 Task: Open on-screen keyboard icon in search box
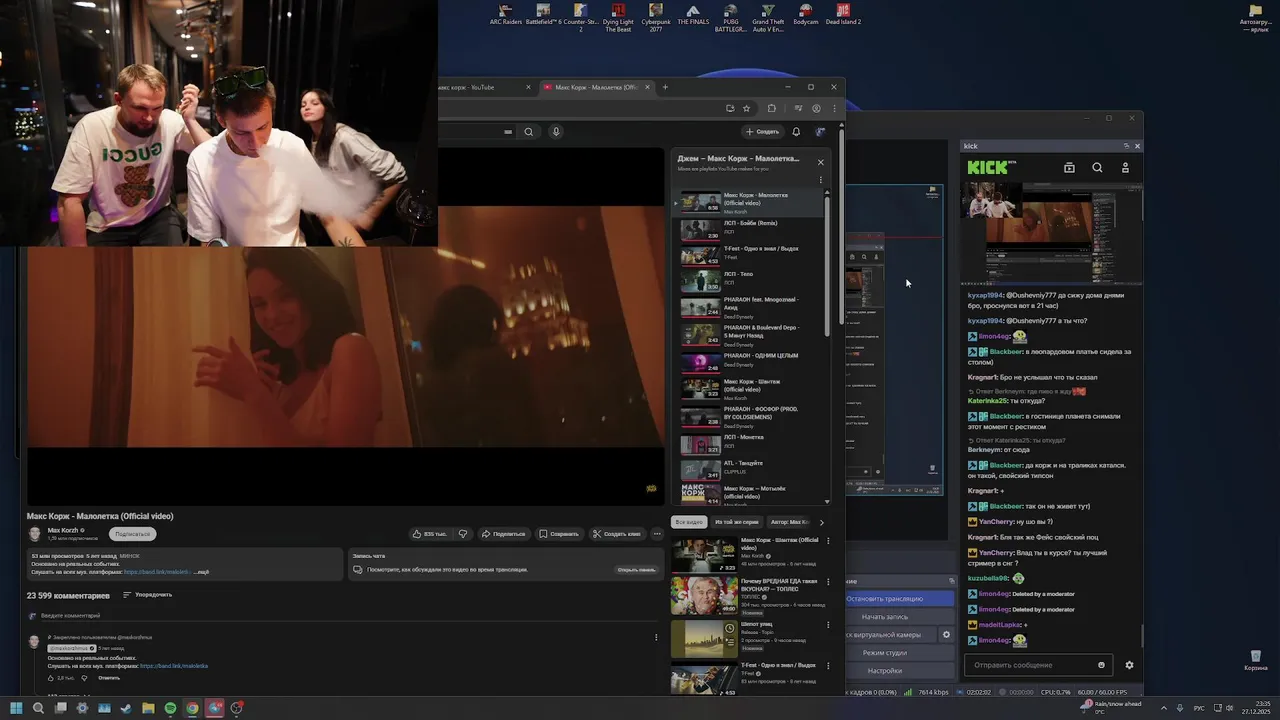point(508,132)
